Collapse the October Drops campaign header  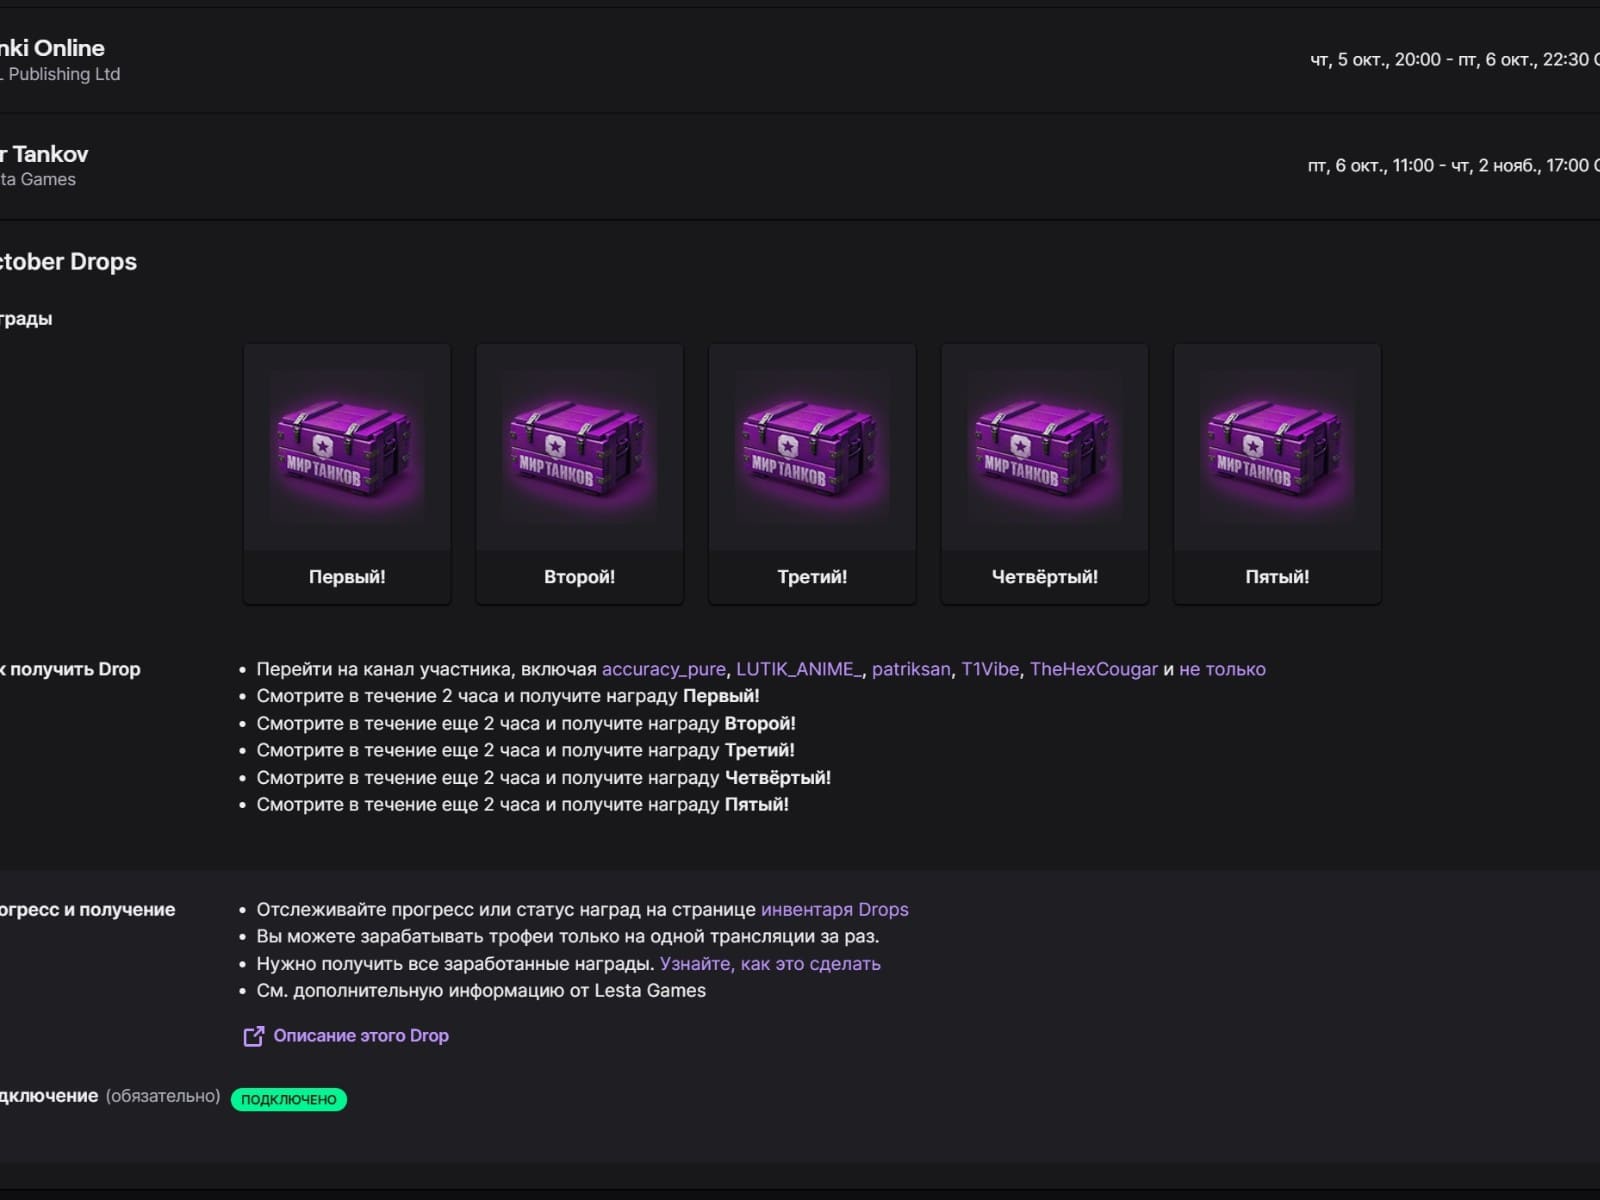click(68, 262)
